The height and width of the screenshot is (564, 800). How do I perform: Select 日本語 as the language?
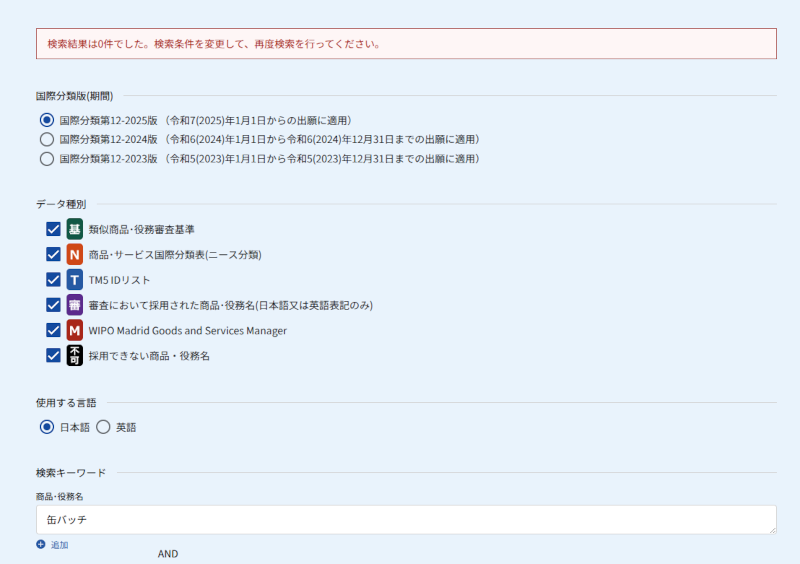click(46, 427)
